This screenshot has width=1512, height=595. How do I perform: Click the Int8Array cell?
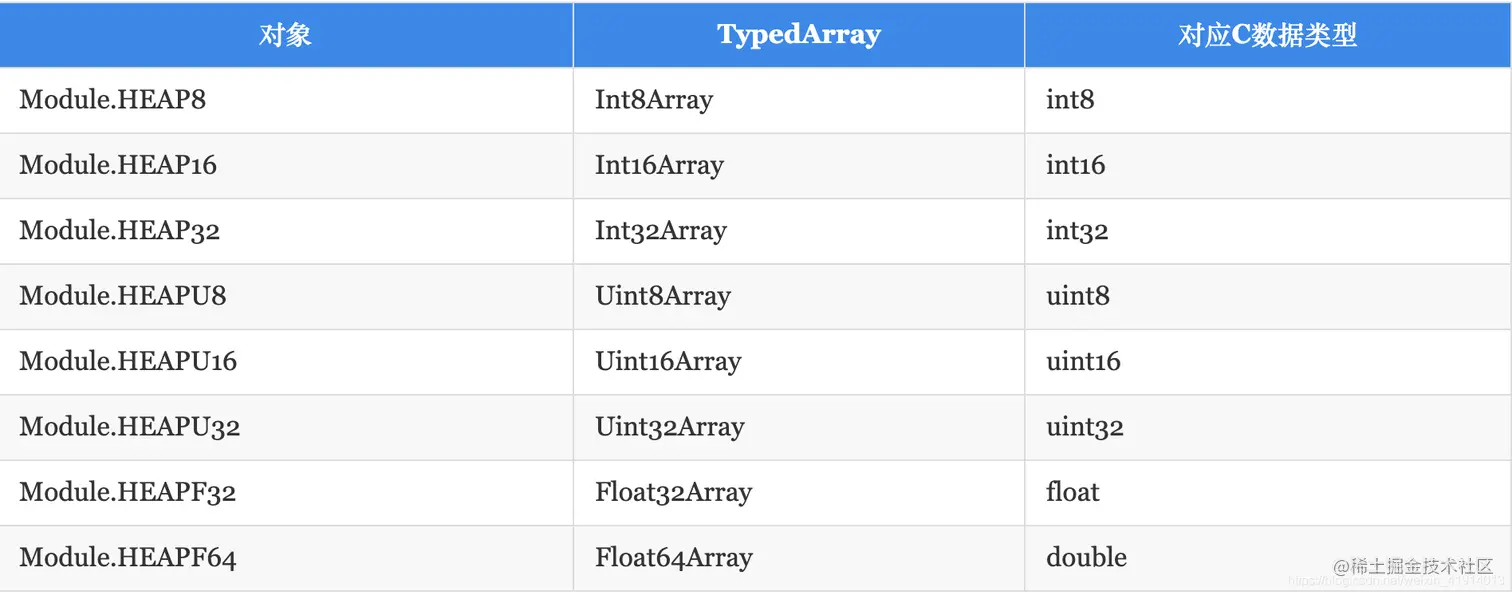[654, 100]
